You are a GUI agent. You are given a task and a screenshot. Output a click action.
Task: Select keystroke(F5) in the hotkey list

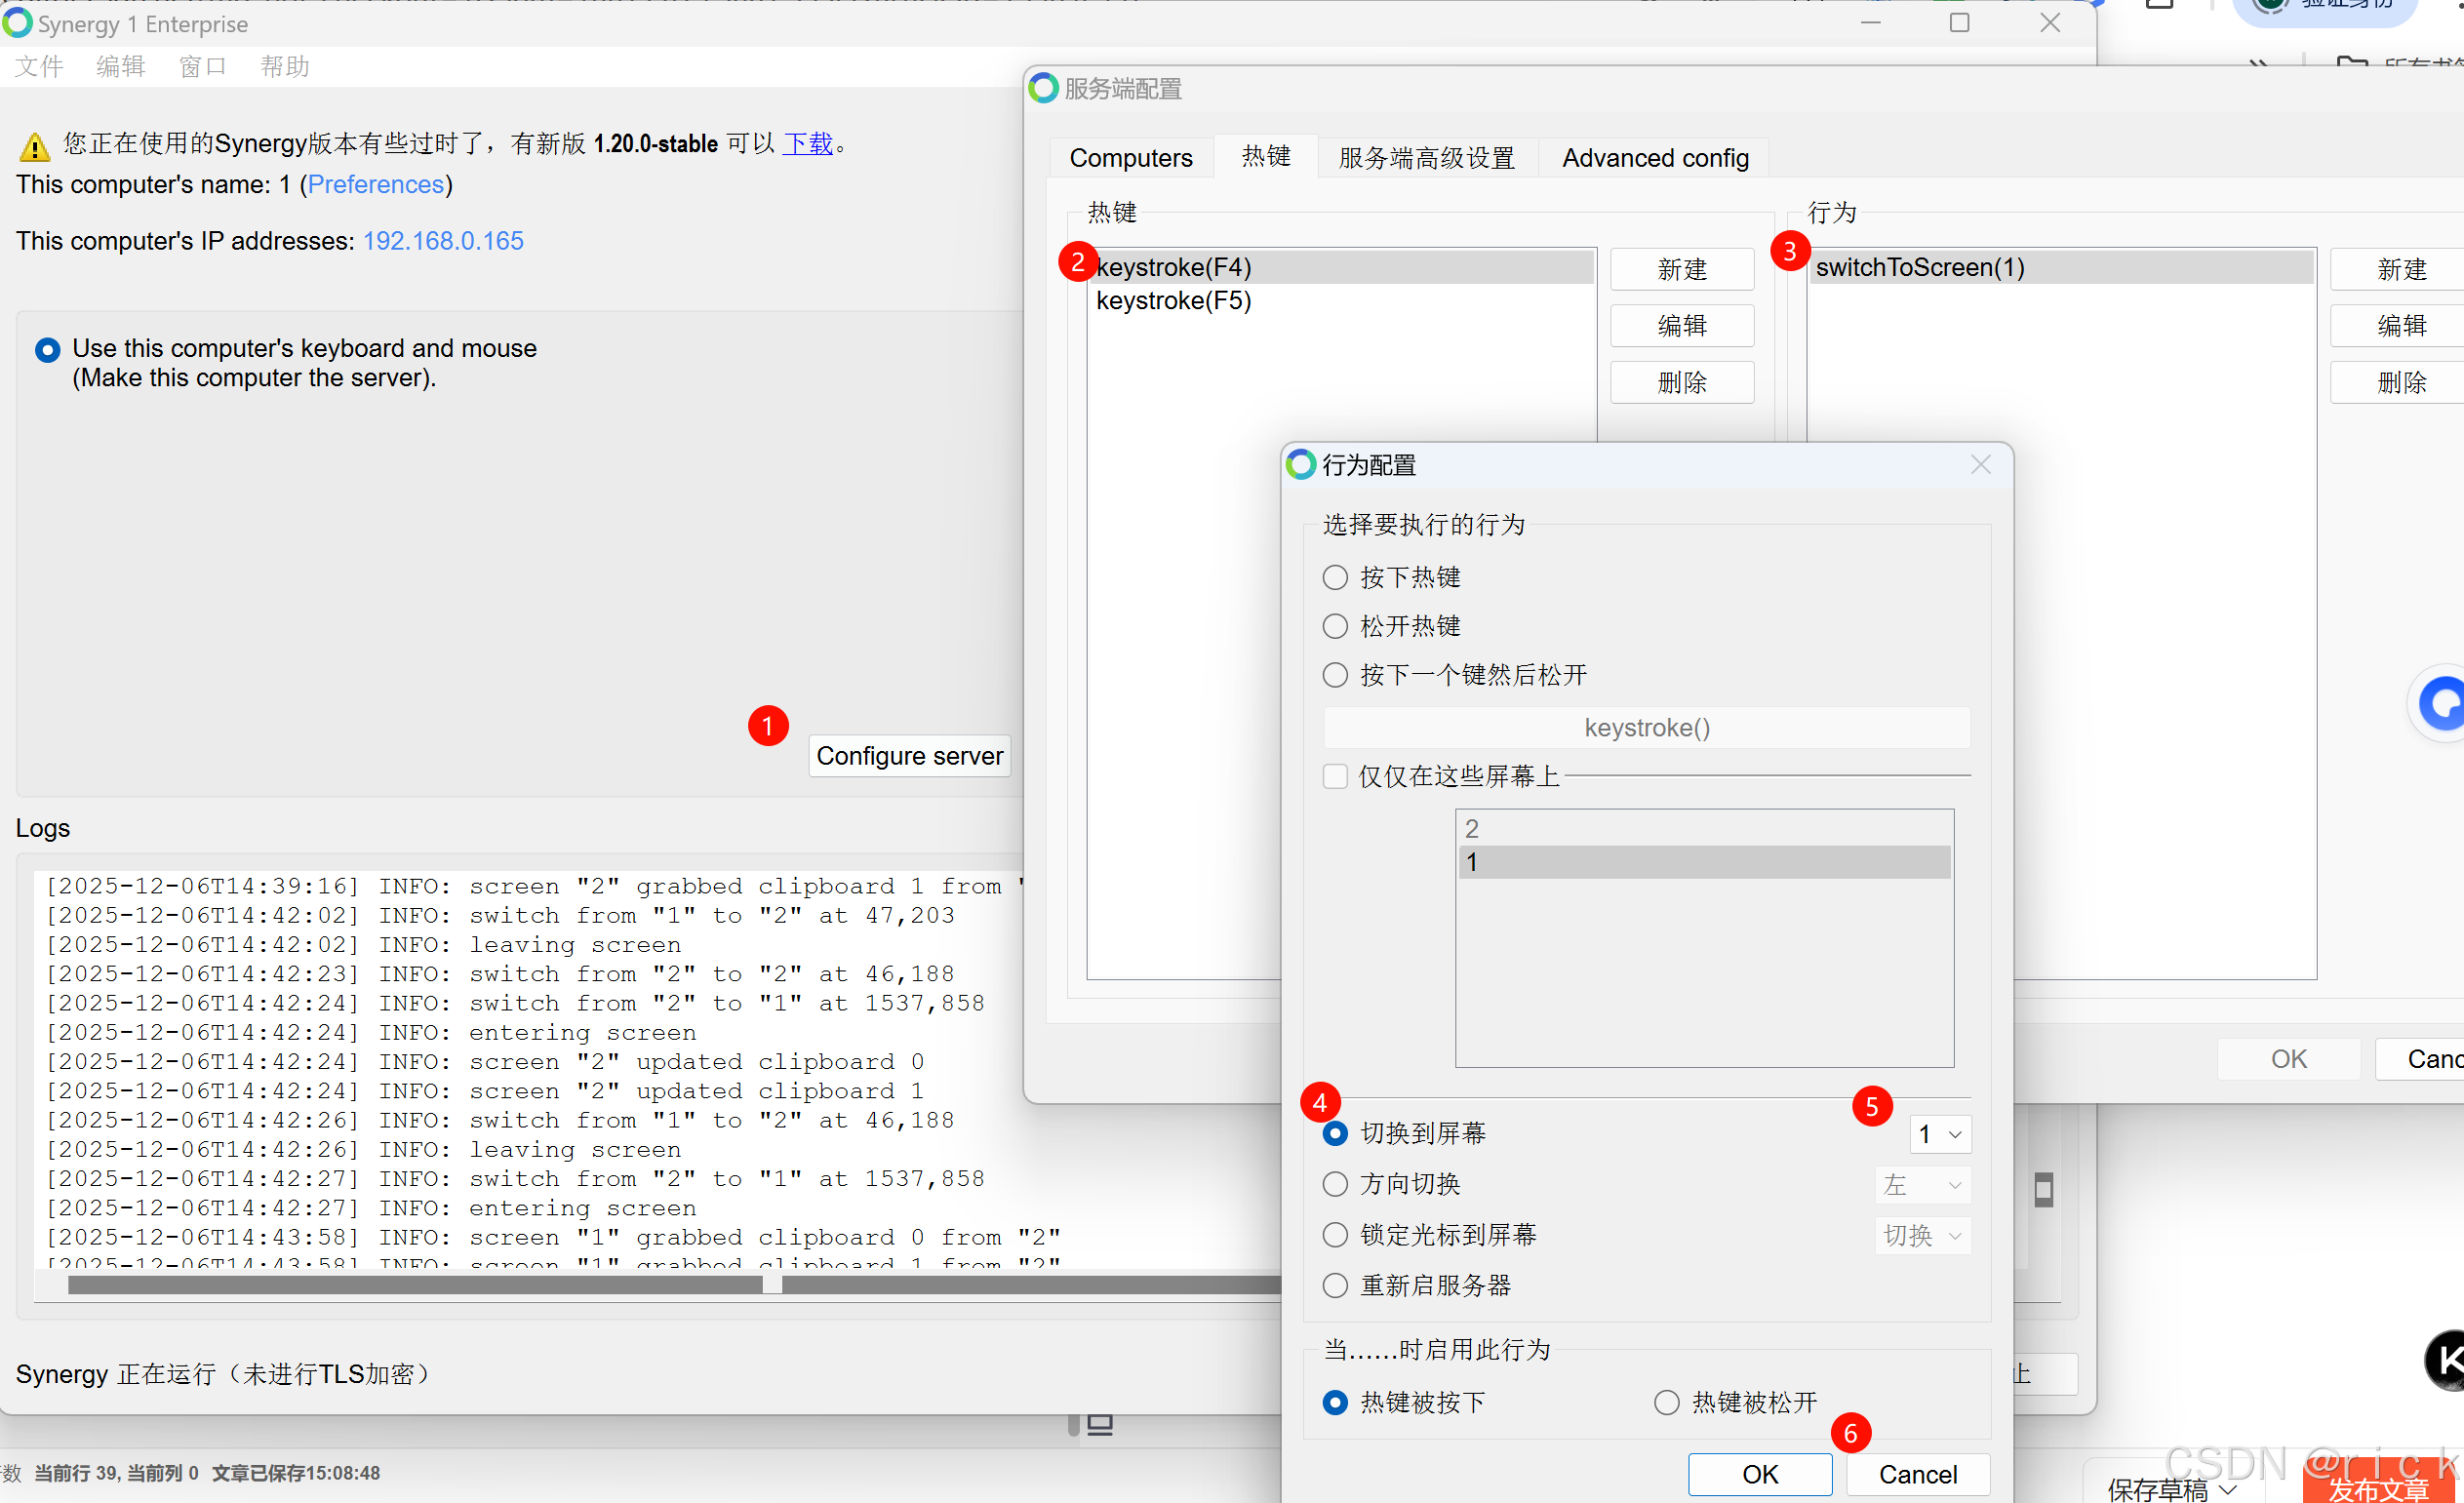coord(1173,301)
